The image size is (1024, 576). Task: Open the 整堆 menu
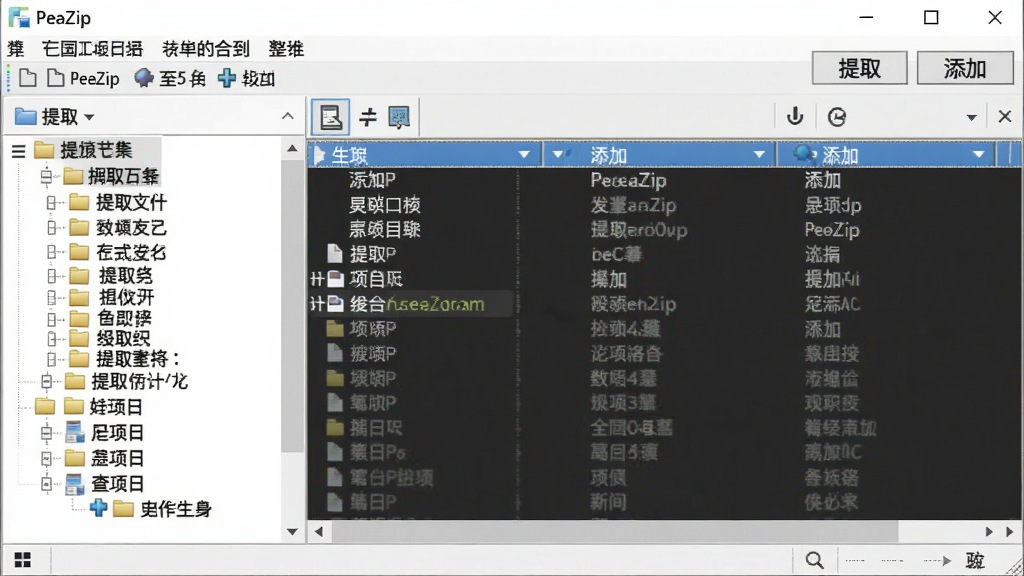pos(286,49)
